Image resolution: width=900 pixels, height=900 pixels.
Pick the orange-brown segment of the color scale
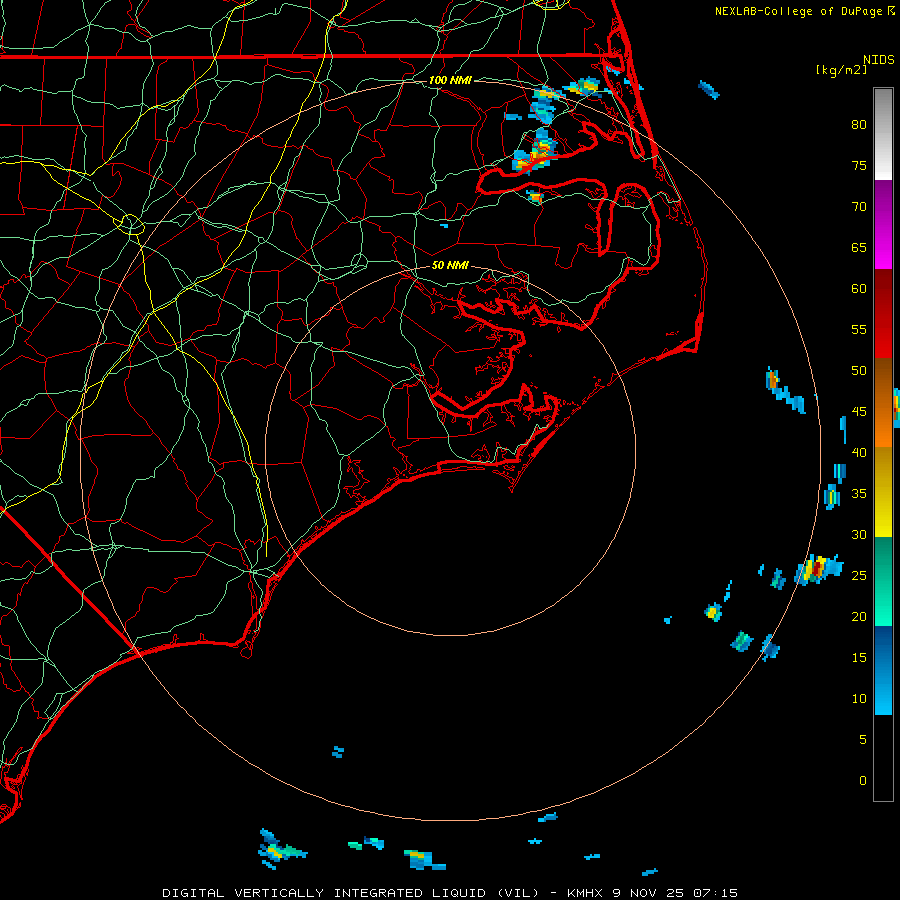(883, 403)
